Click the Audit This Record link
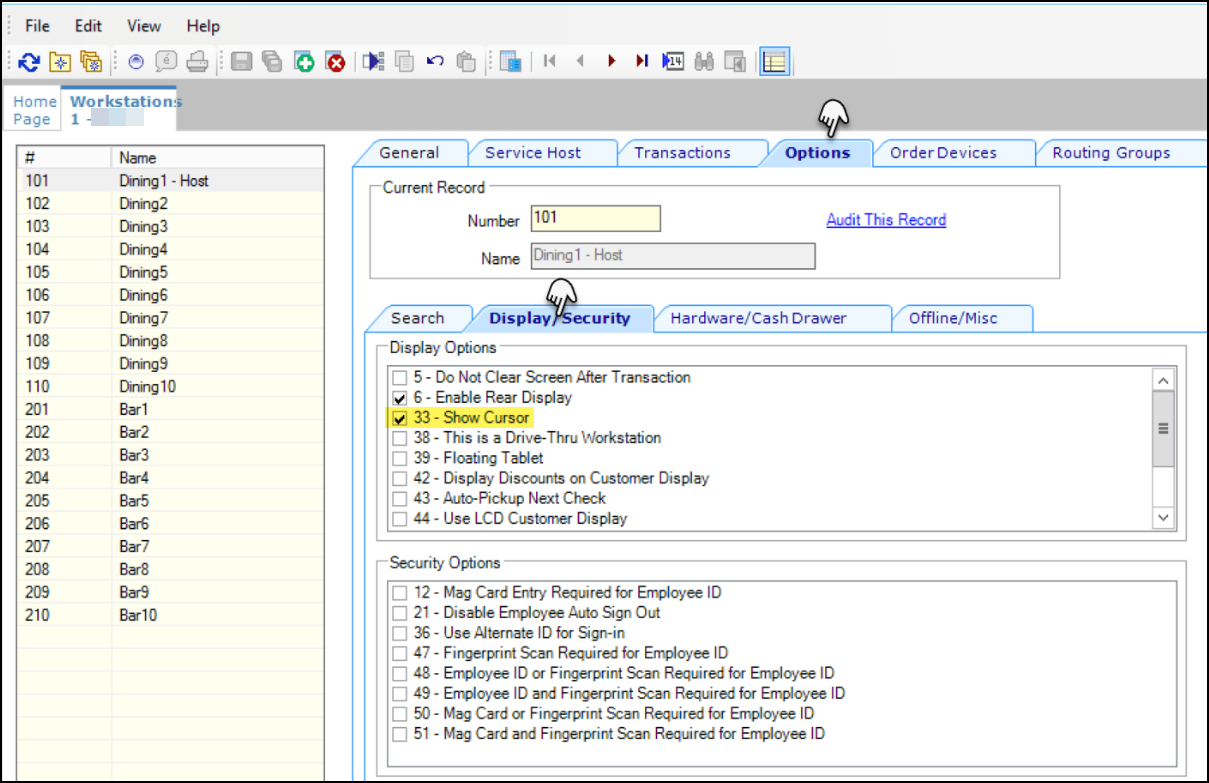The height and width of the screenshot is (783, 1209). point(886,220)
